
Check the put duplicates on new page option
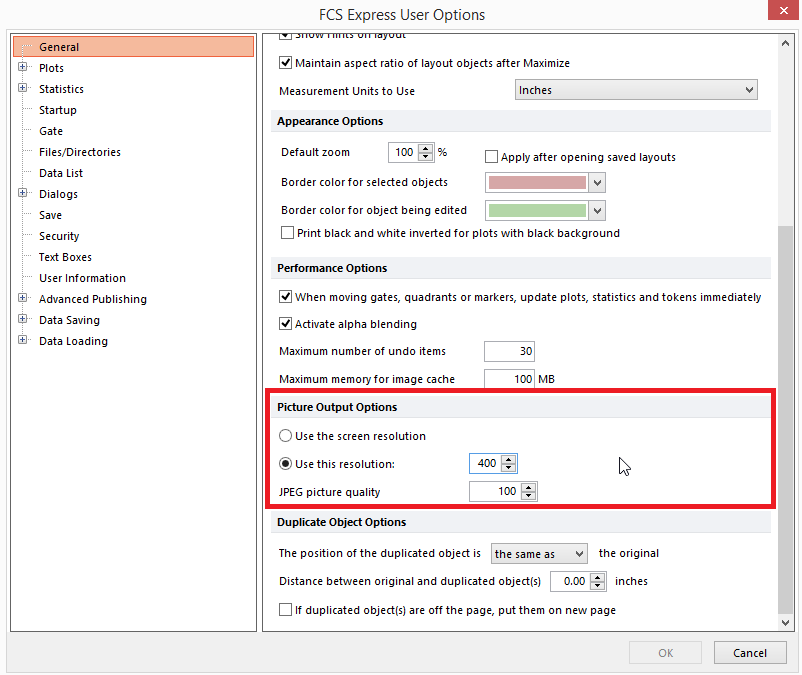click(x=286, y=610)
